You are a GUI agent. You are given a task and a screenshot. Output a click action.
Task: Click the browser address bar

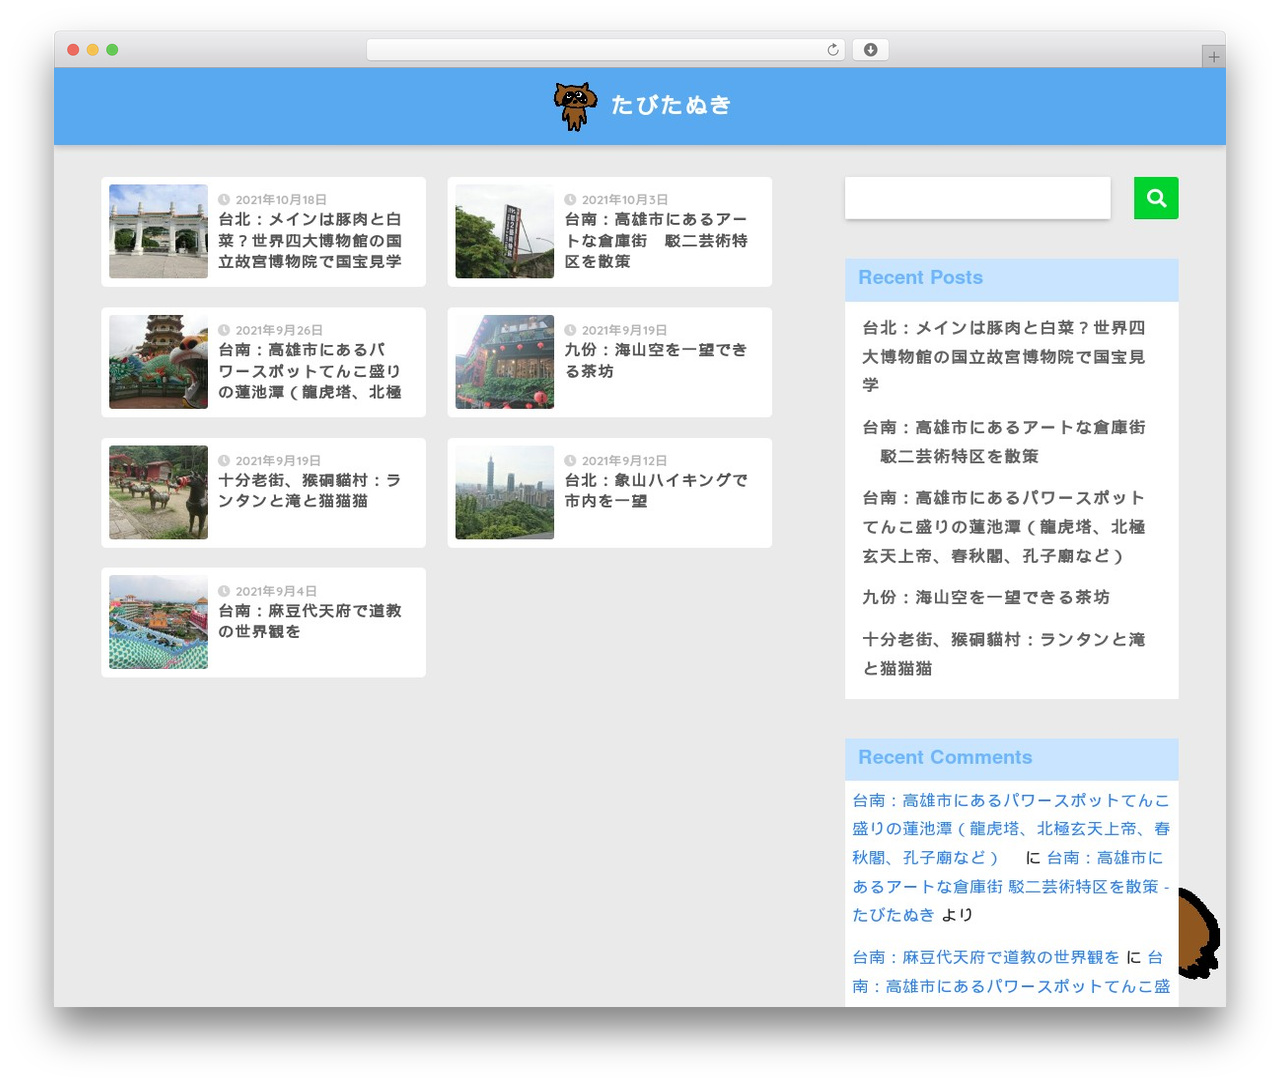pyautogui.click(x=605, y=50)
